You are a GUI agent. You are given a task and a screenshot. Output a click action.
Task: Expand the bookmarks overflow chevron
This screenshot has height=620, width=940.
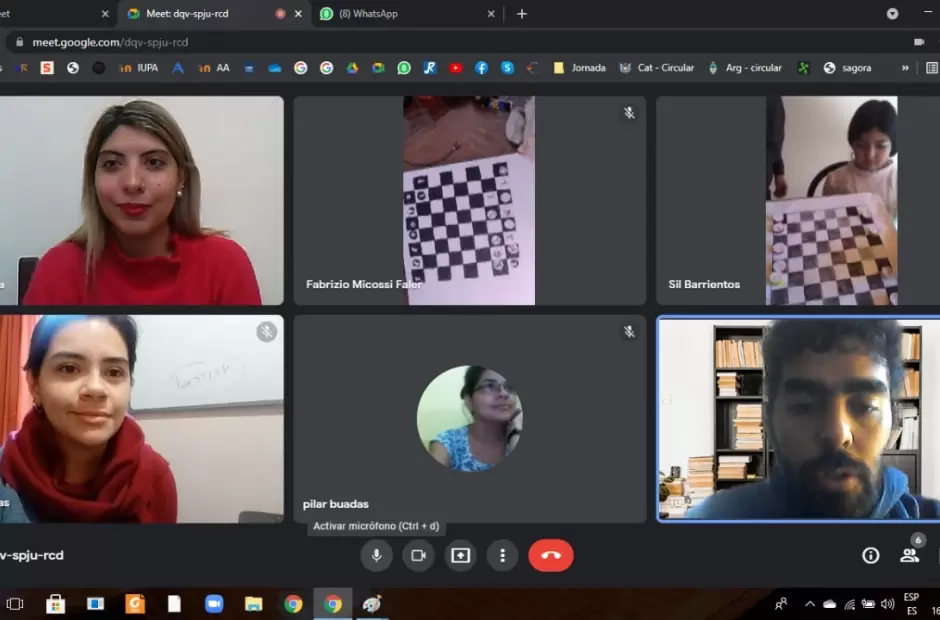coord(905,68)
